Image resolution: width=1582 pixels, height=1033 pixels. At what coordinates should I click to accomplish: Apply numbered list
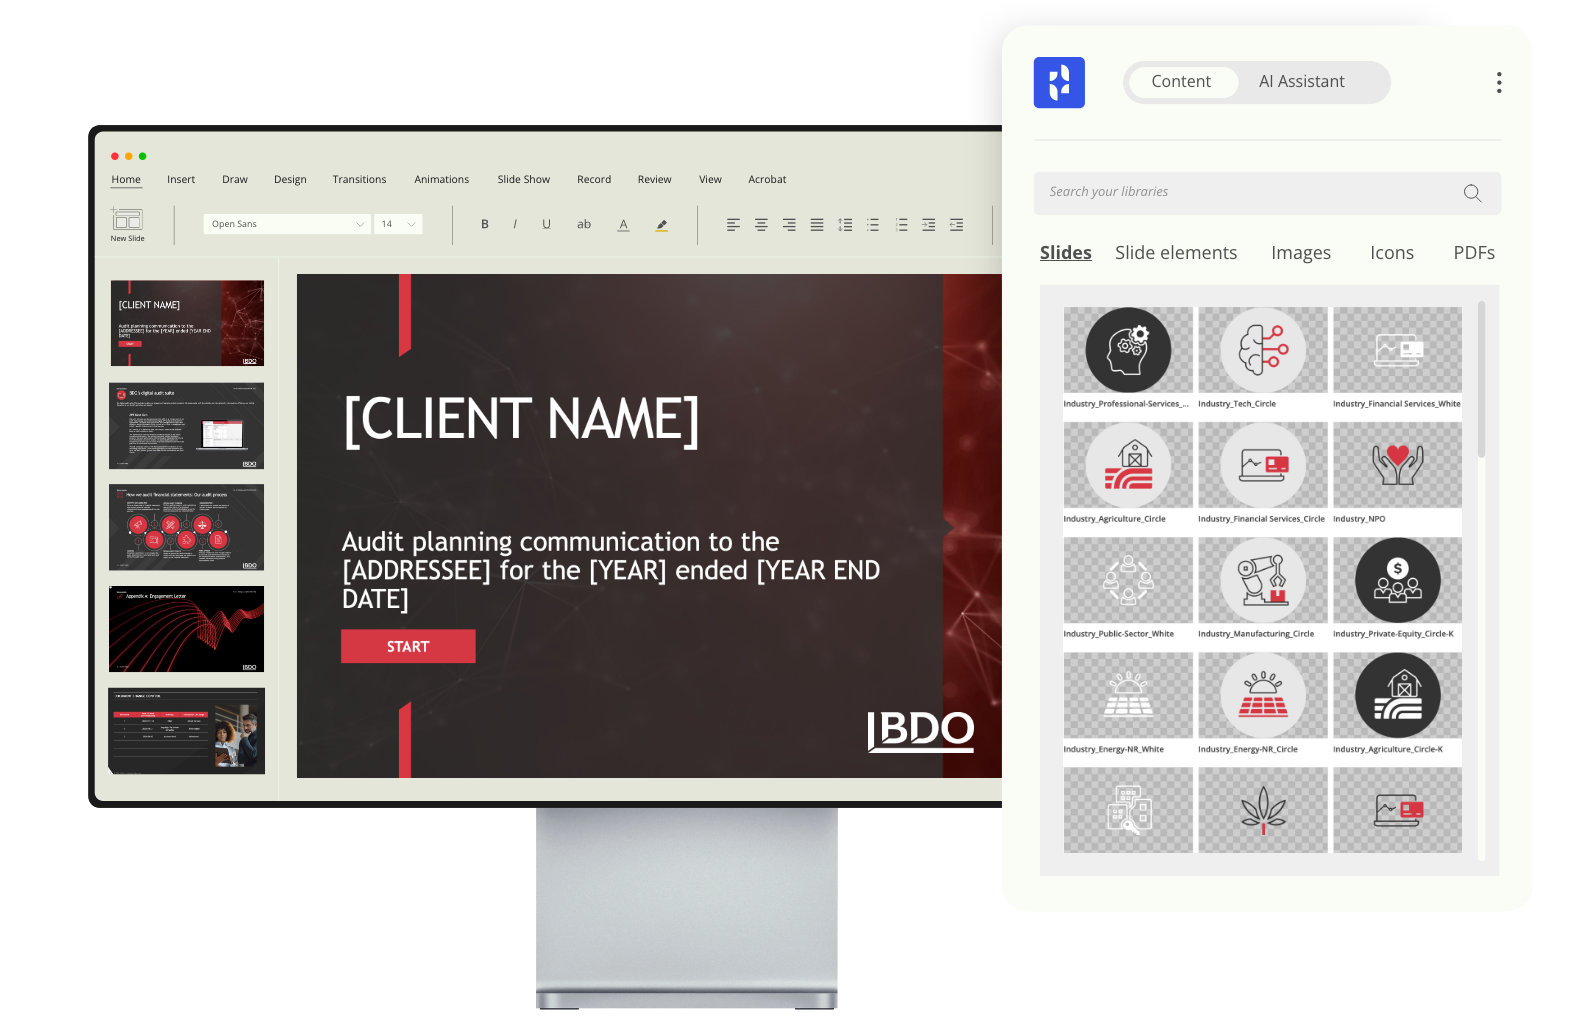901,225
